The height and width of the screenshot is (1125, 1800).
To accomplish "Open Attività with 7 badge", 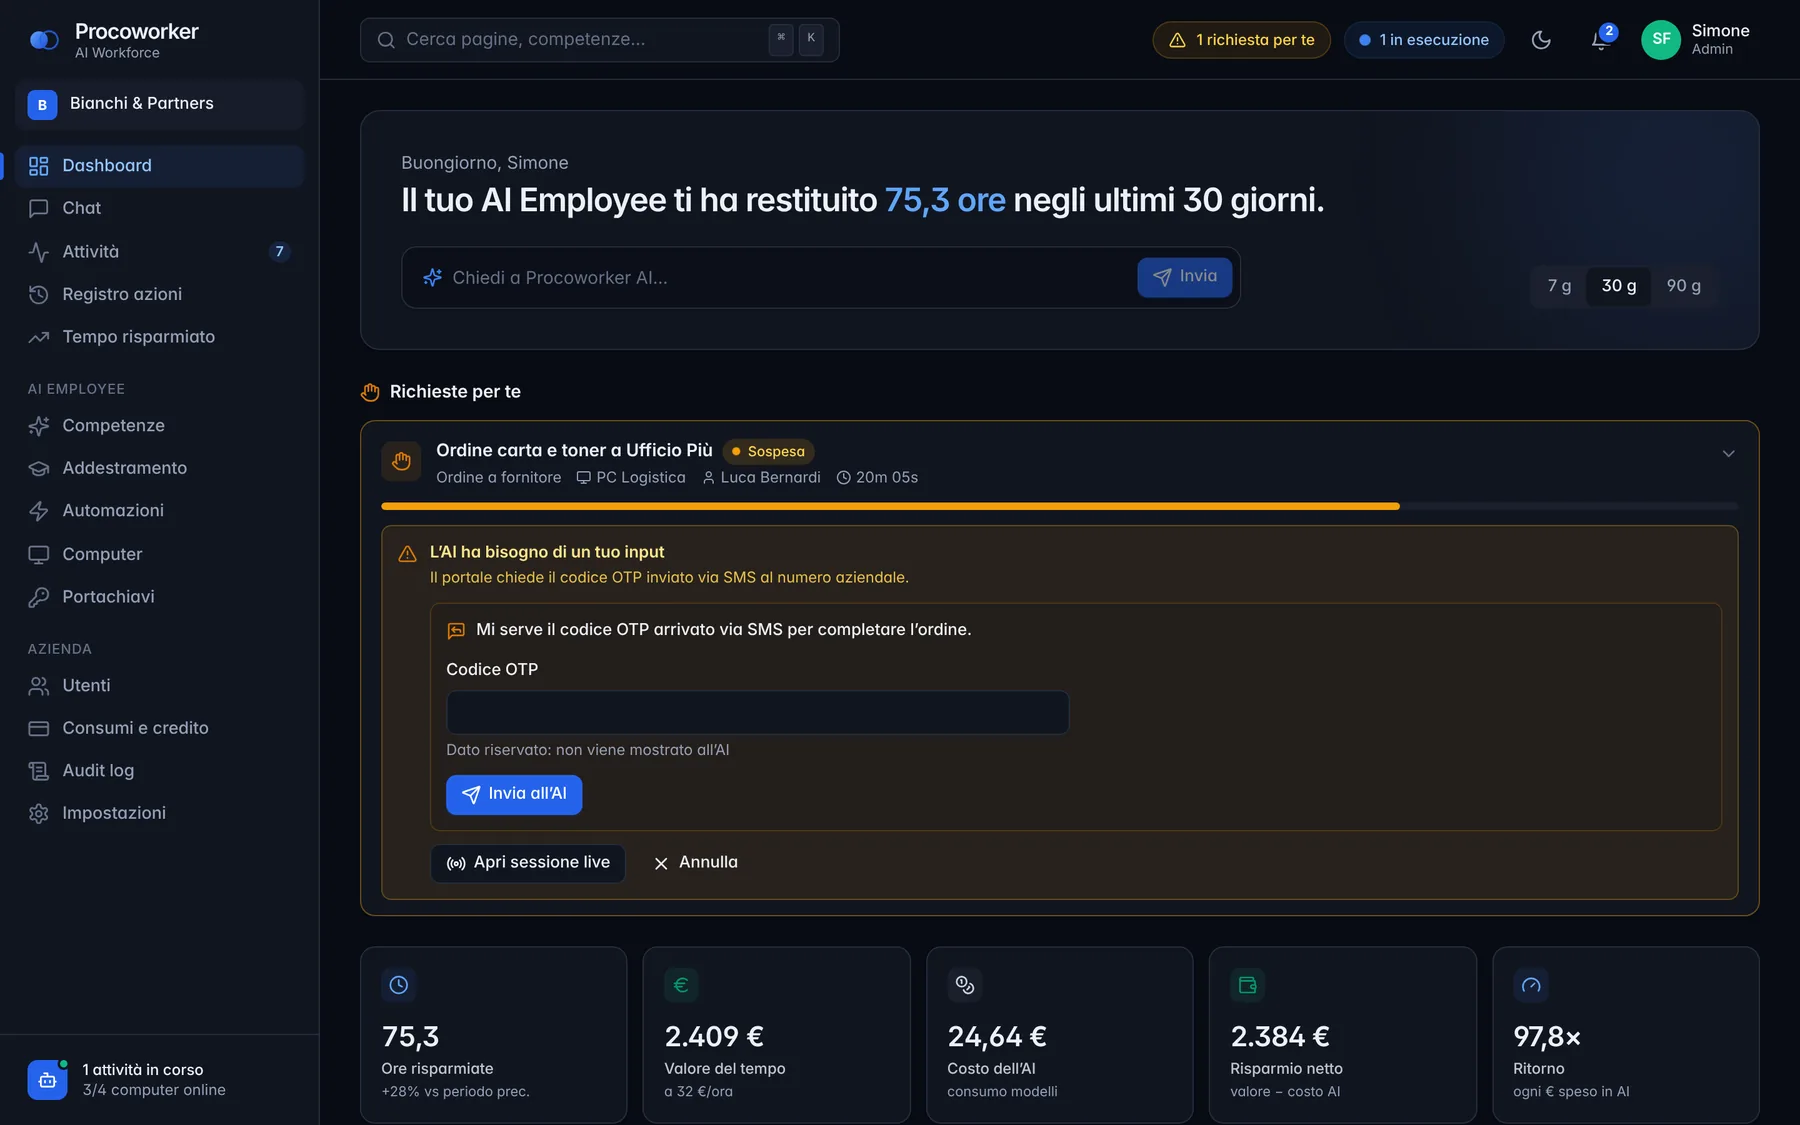I will (159, 251).
